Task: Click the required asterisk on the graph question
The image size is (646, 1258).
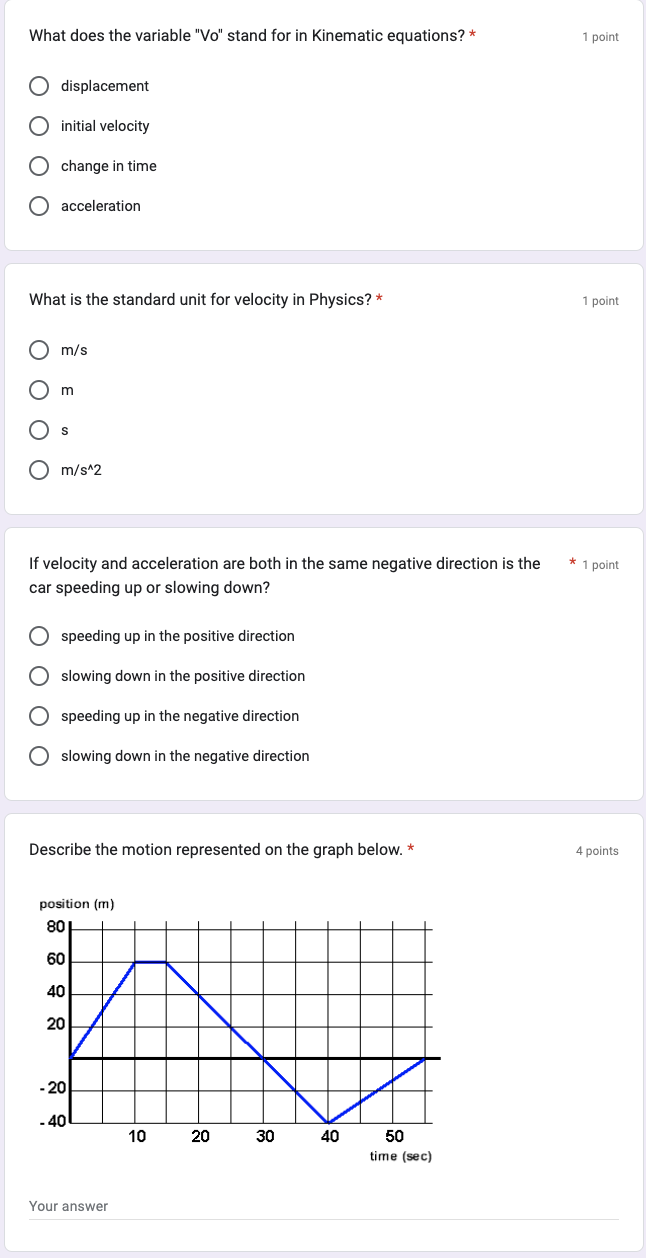Action: [x=409, y=849]
